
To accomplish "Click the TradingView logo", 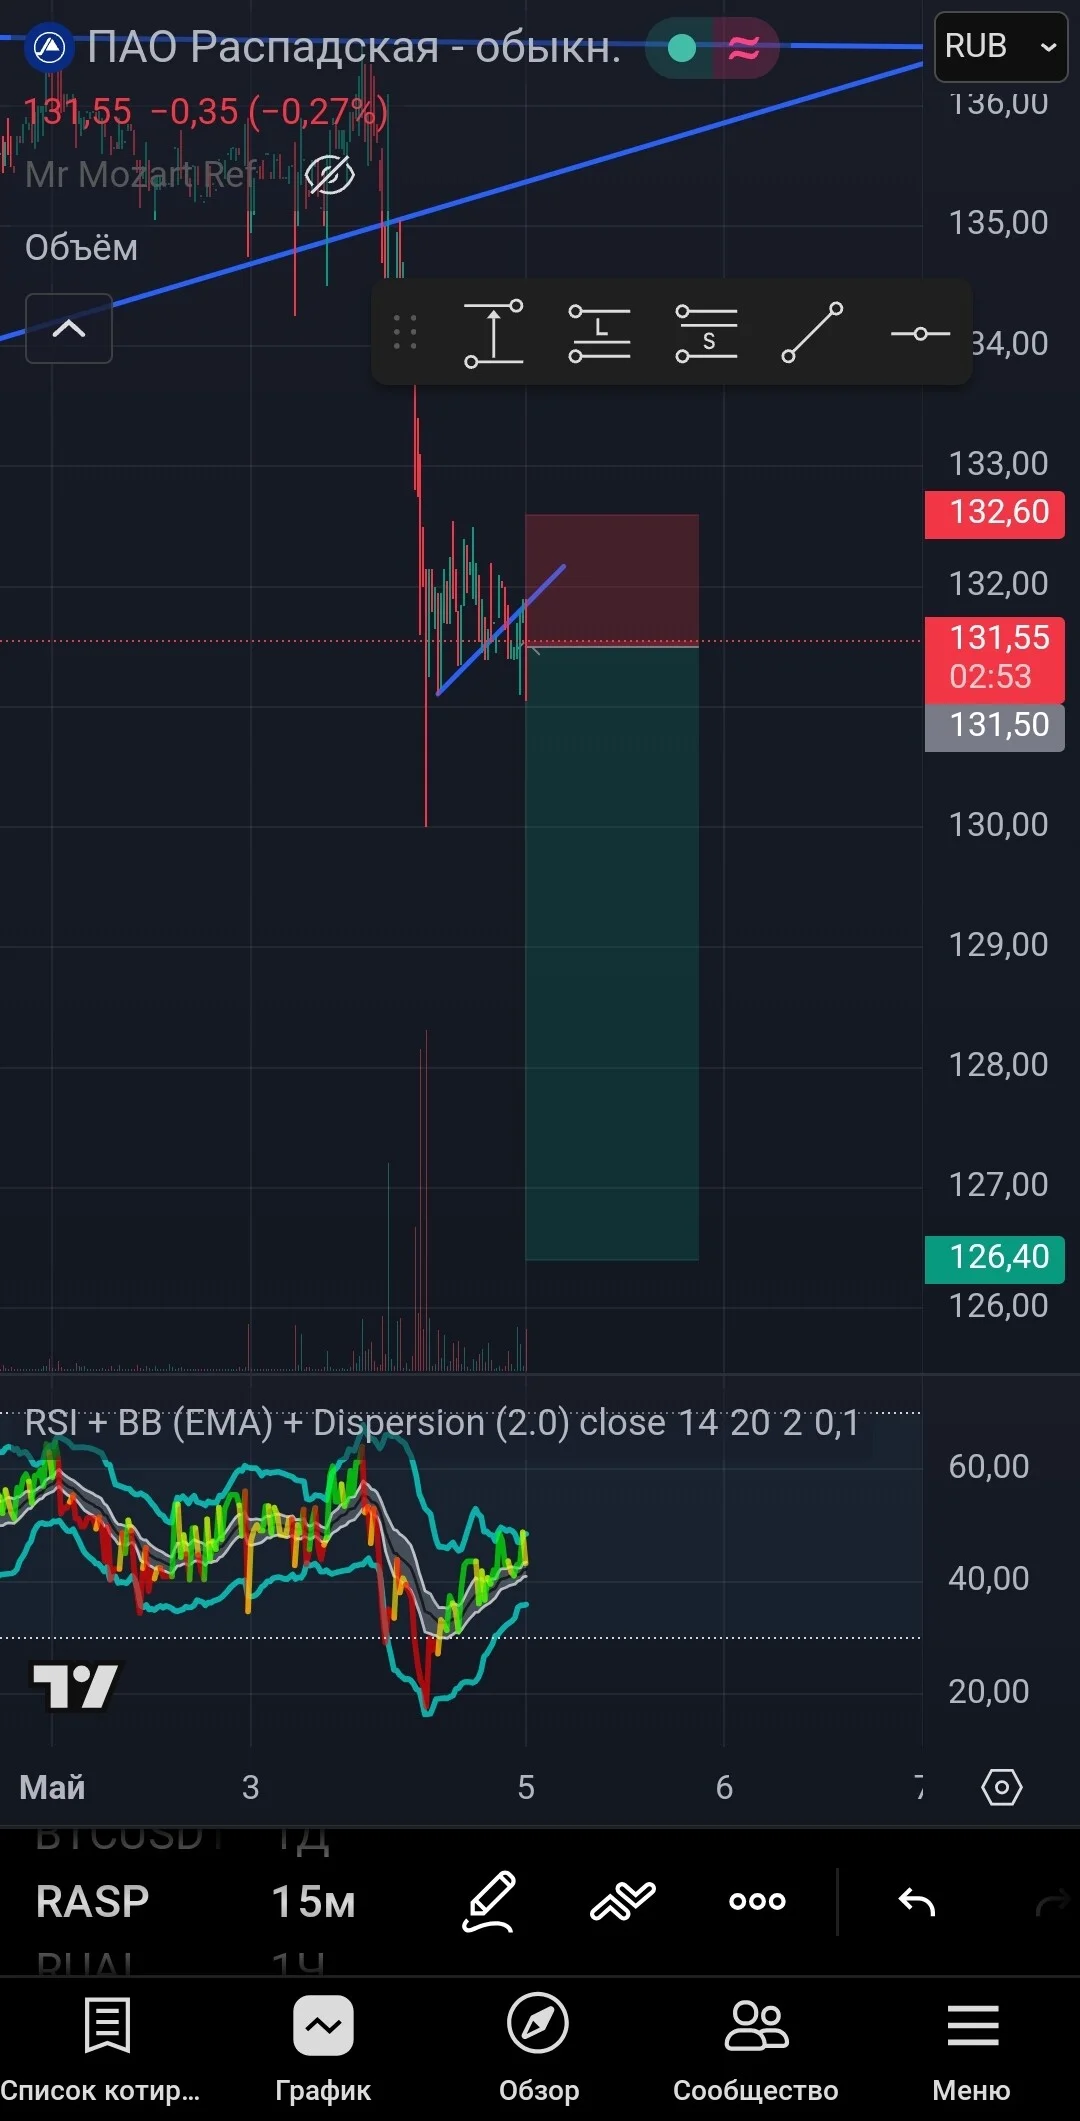I will (x=75, y=1686).
